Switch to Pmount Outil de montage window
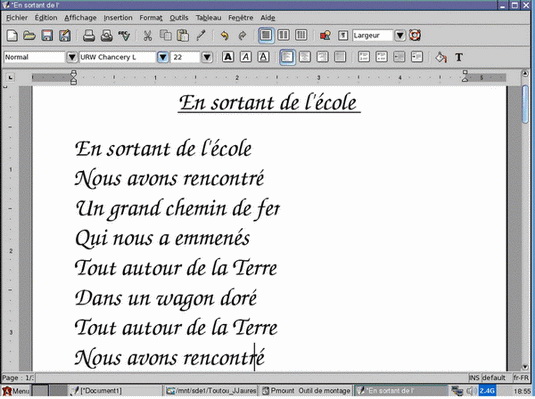535x399 pixels. (x=306, y=391)
